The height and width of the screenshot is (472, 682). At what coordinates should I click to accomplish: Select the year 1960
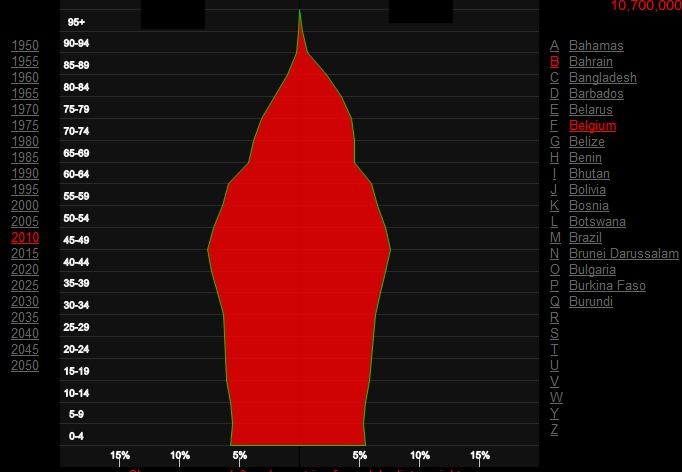(25, 77)
